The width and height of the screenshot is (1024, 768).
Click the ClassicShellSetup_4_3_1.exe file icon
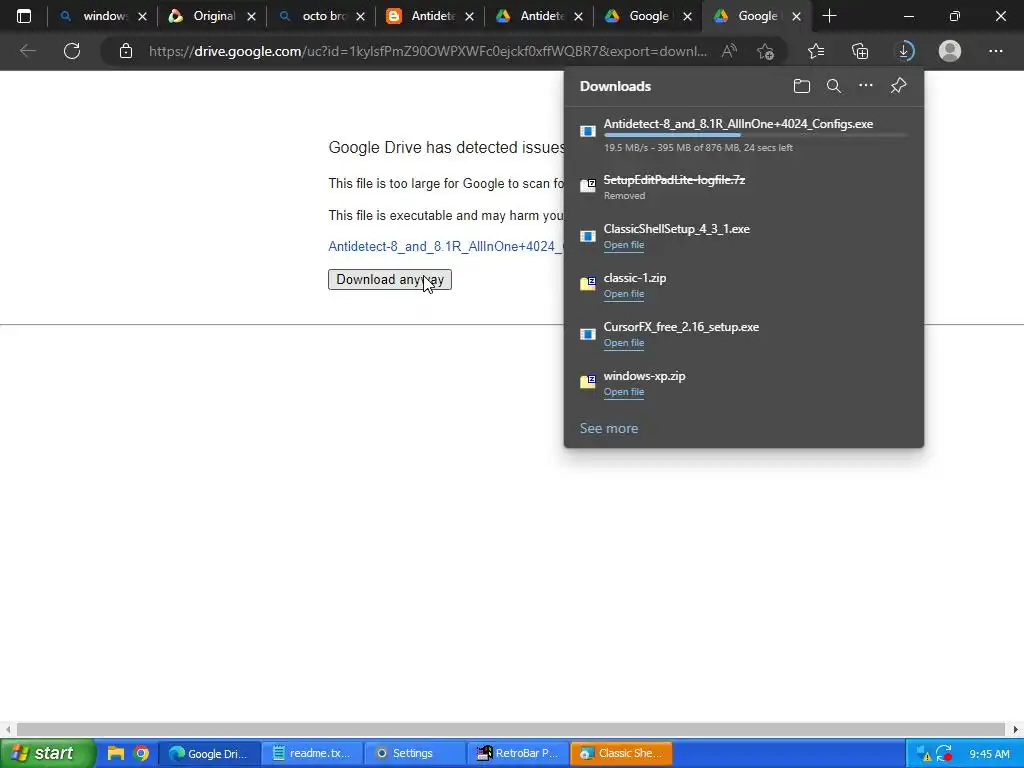588,236
